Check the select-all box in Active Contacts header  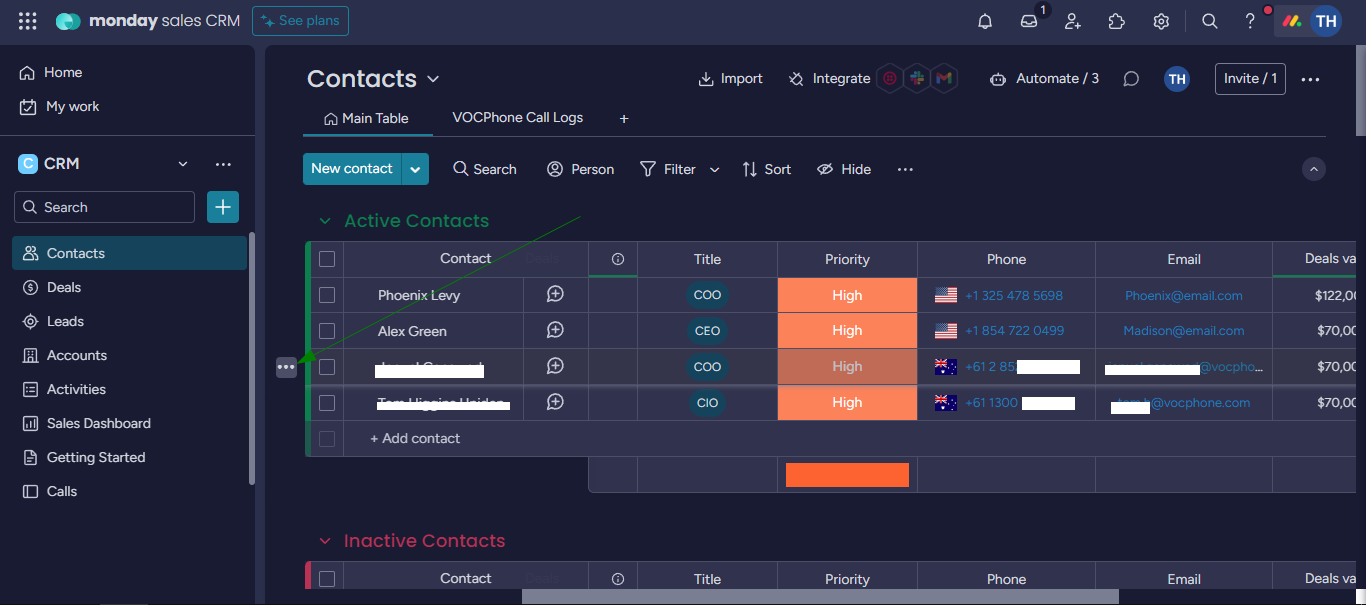point(327,258)
